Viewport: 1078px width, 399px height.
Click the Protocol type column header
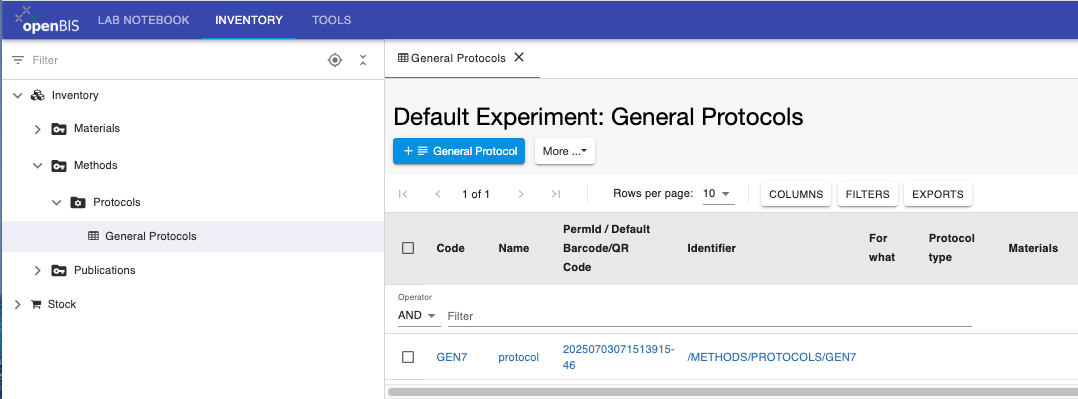pyautogui.click(x=952, y=248)
